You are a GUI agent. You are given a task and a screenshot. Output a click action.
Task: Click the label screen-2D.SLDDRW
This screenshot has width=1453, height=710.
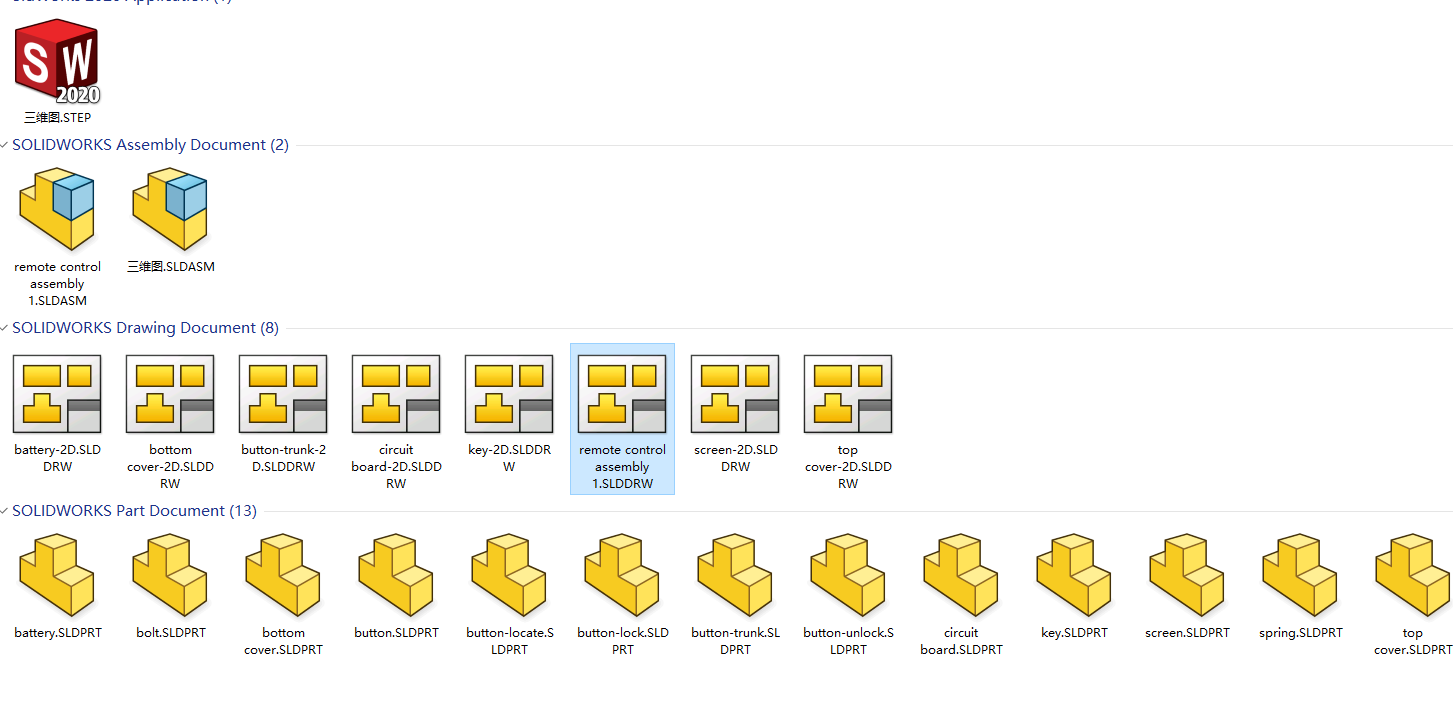[735, 458]
